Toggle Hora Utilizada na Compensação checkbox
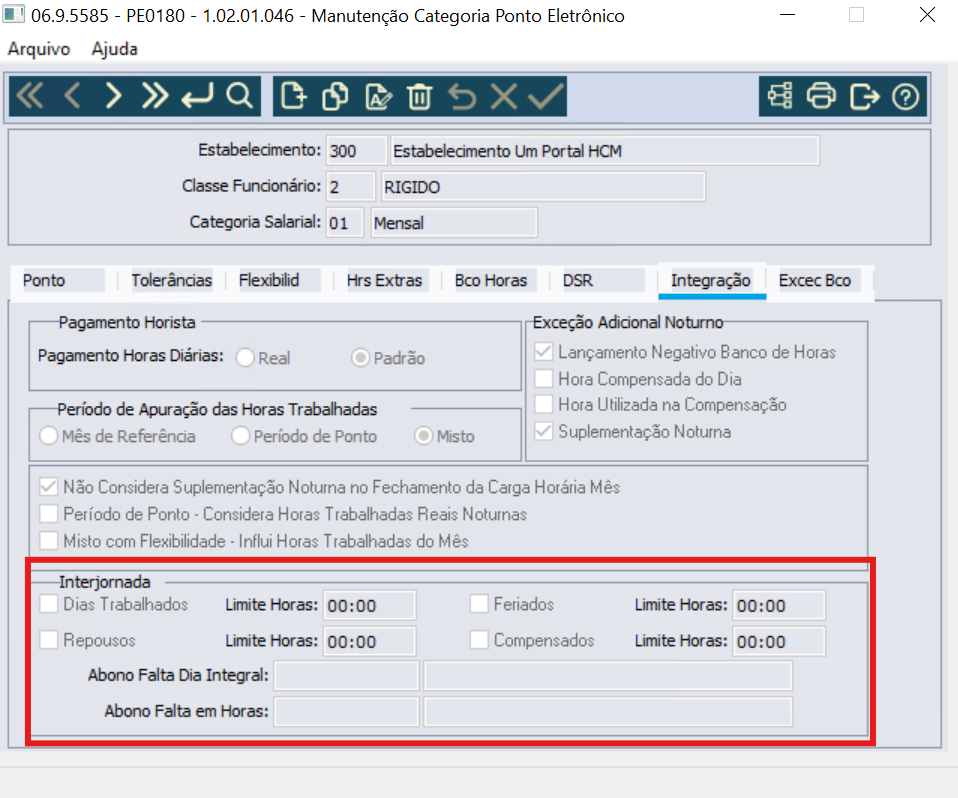 (x=544, y=404)
